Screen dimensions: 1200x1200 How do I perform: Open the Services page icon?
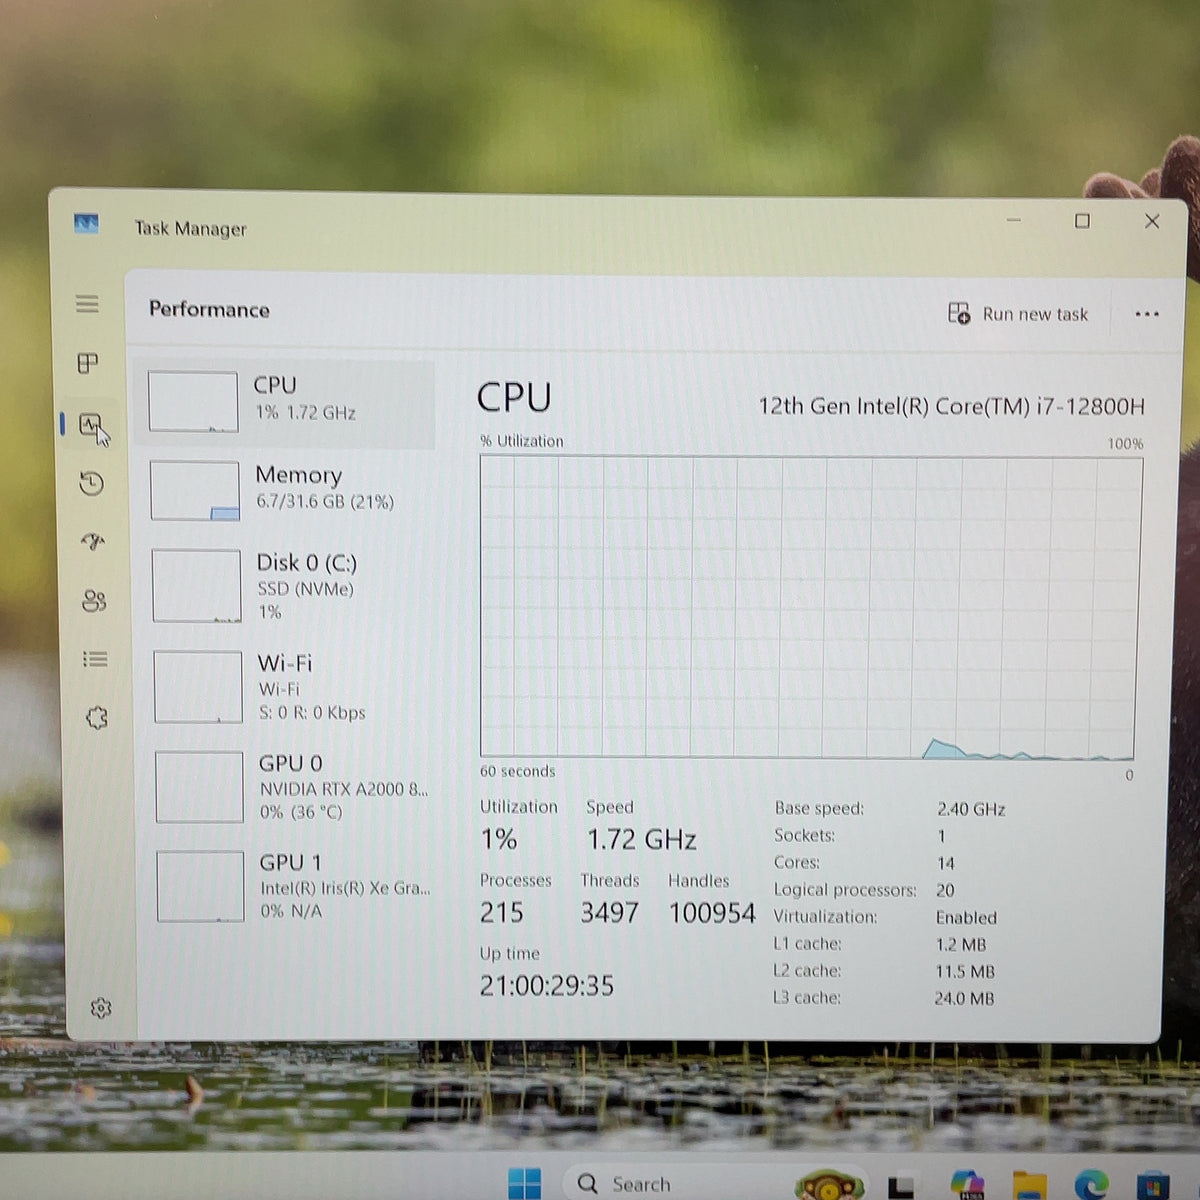[97, 717]
